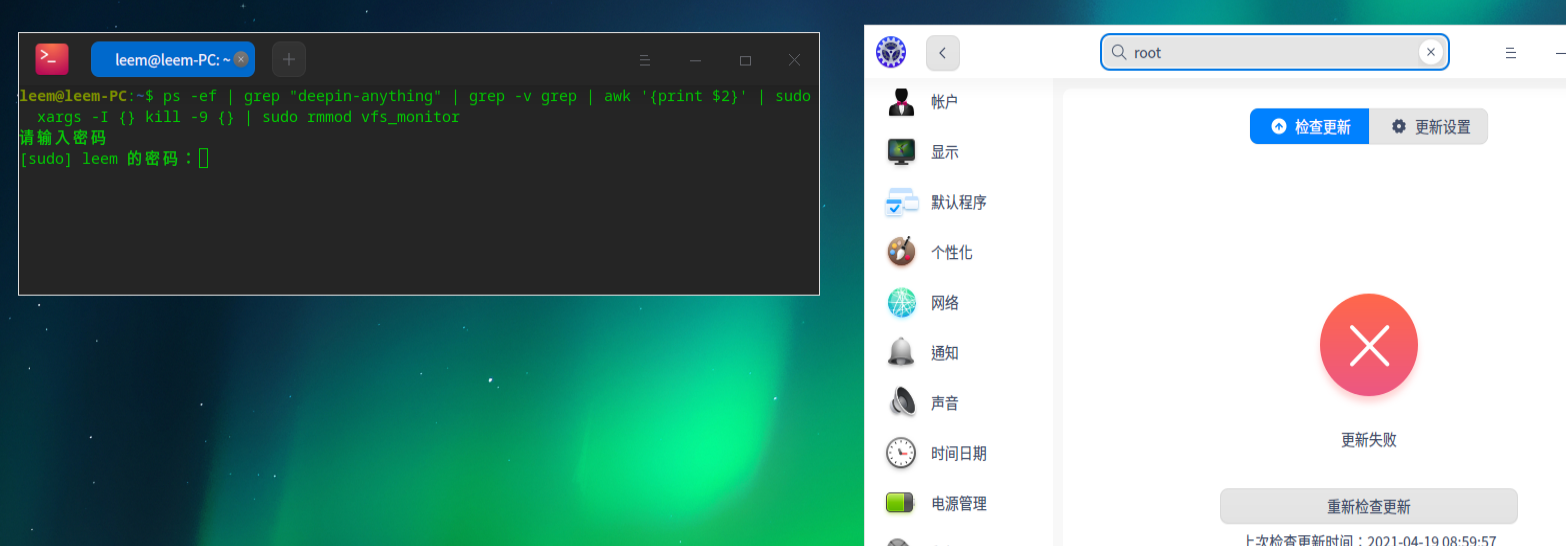
Task: Go back using the Control Center back arrow
Action: pyautogui.click(x=943, y=53)
